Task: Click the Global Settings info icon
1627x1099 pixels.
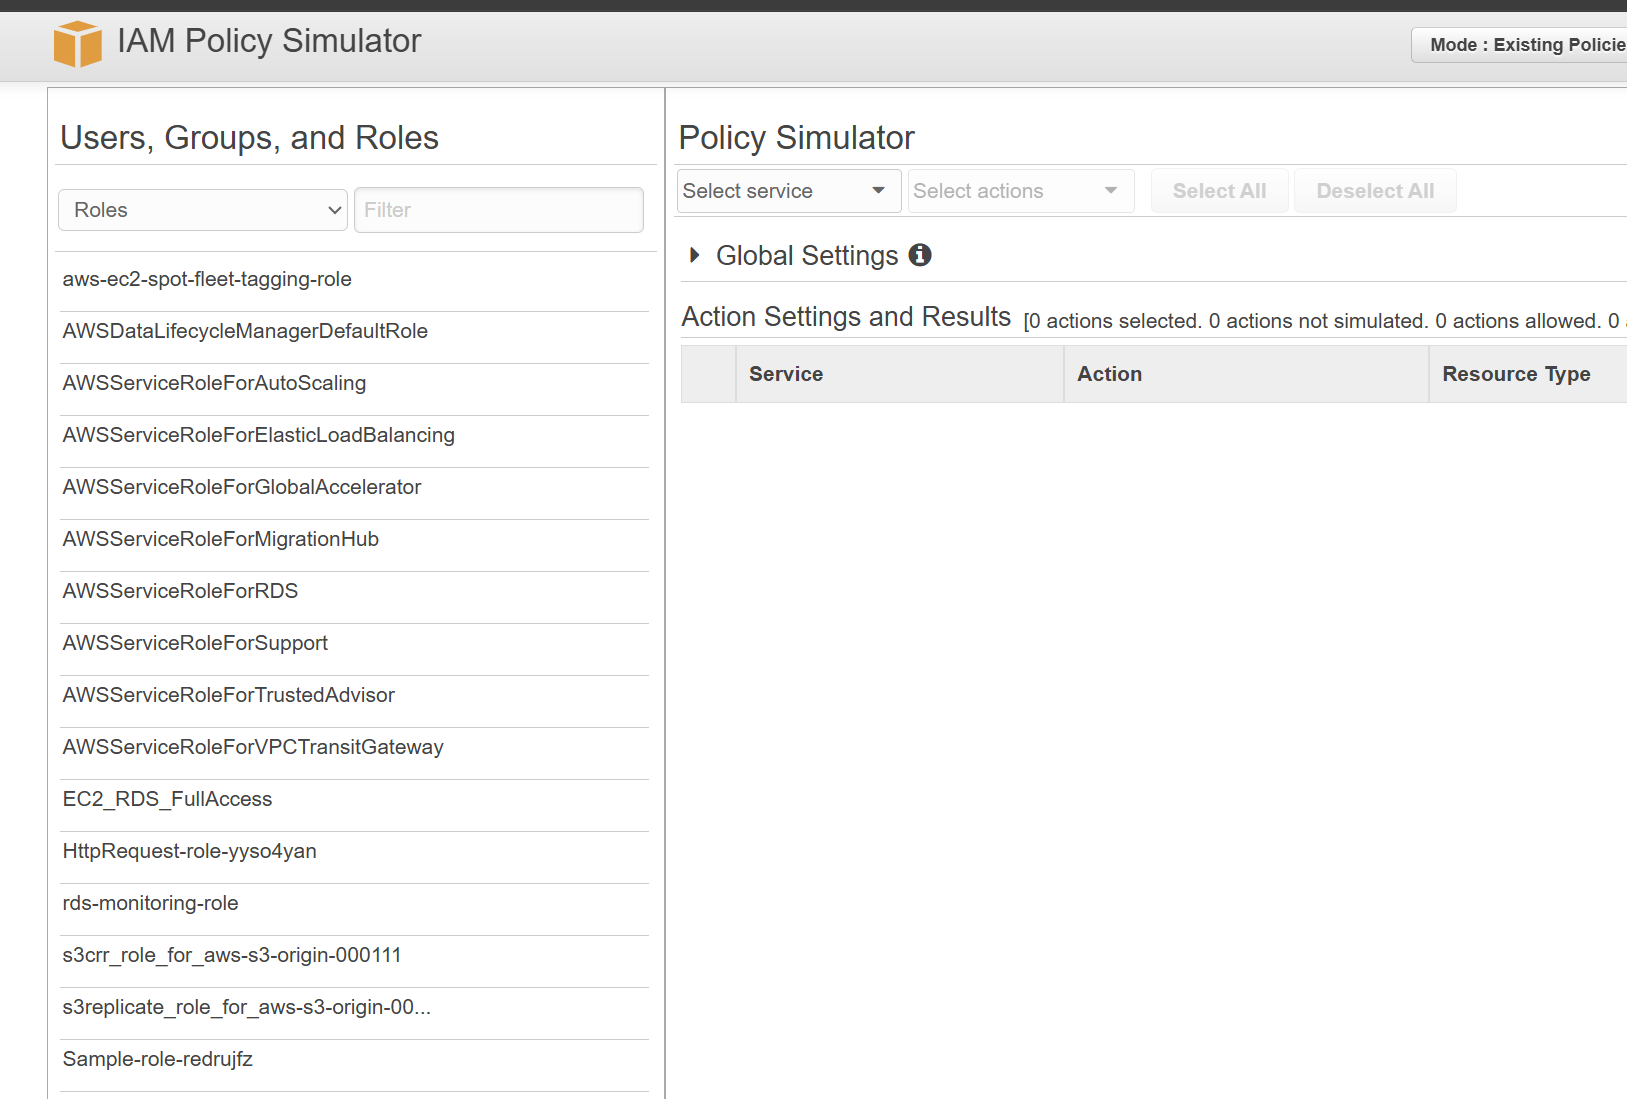Action: click(920, 255)
